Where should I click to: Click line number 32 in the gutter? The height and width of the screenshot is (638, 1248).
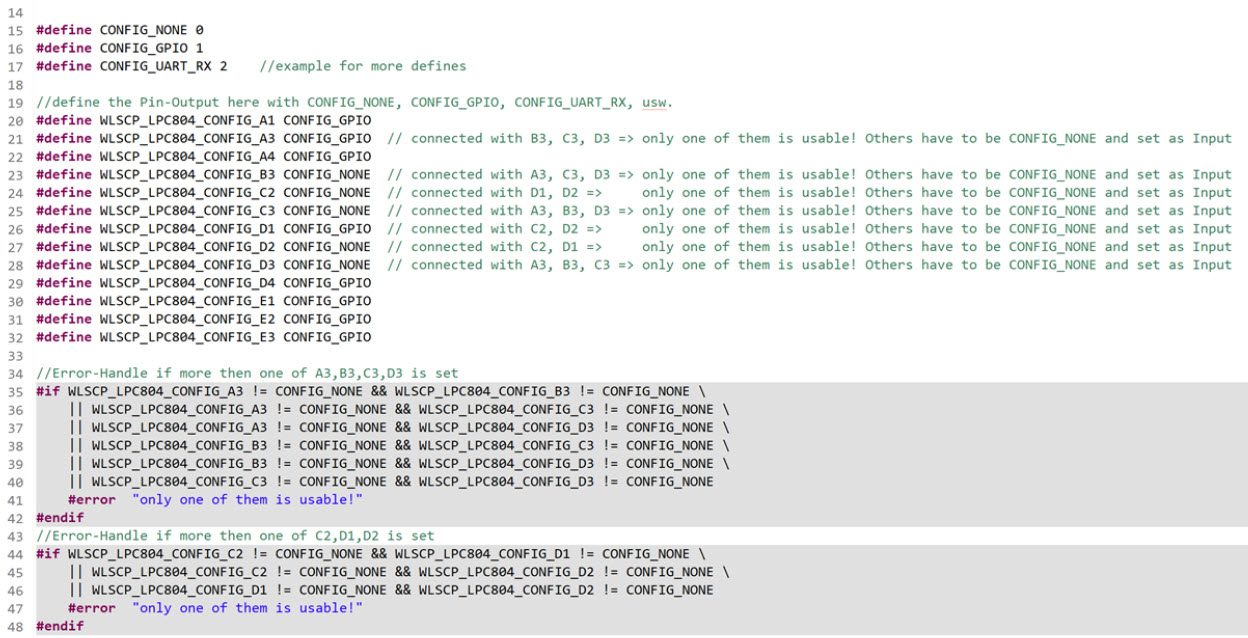click(x=15, y=336)
